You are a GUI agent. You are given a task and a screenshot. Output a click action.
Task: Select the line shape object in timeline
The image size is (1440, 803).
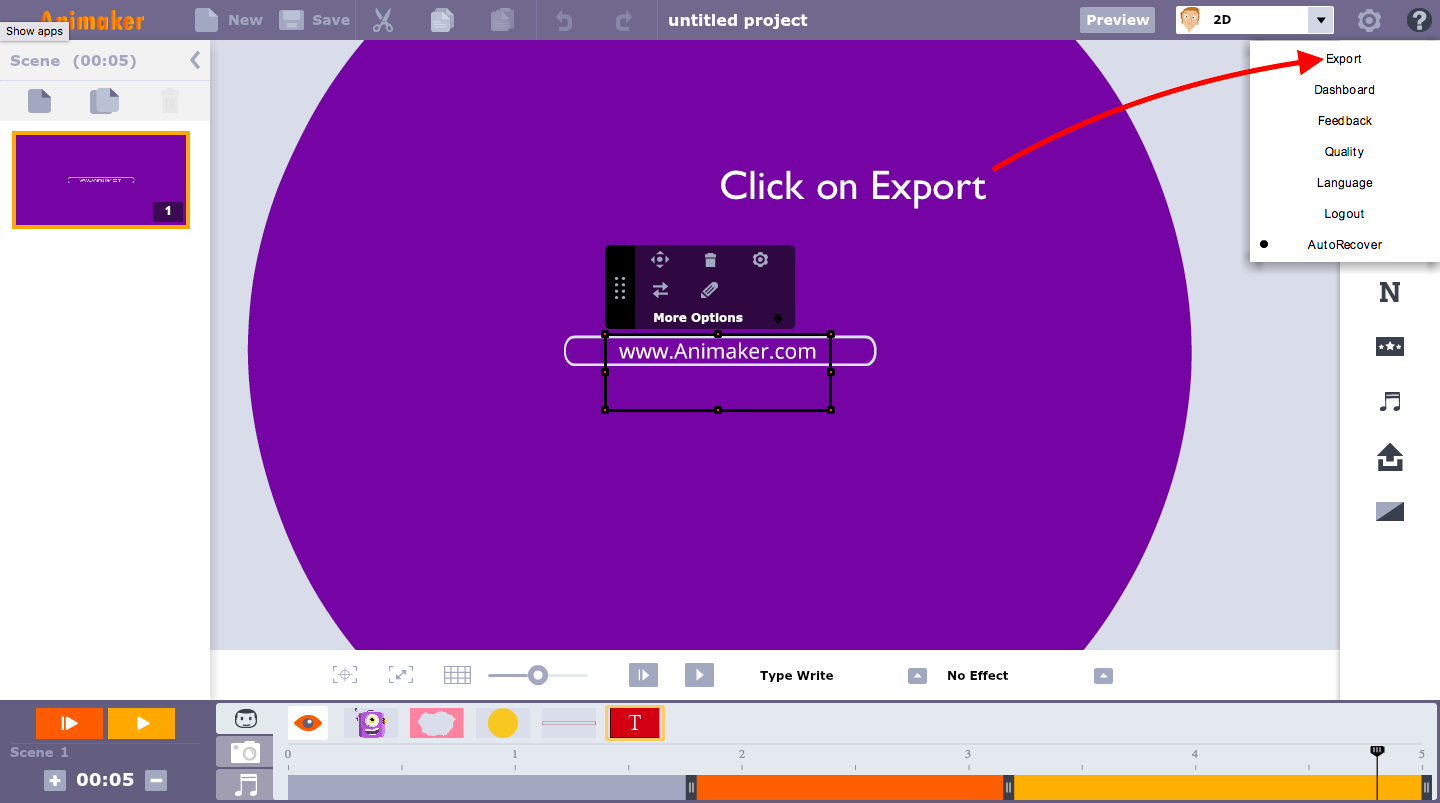click(x=569, y=723)
